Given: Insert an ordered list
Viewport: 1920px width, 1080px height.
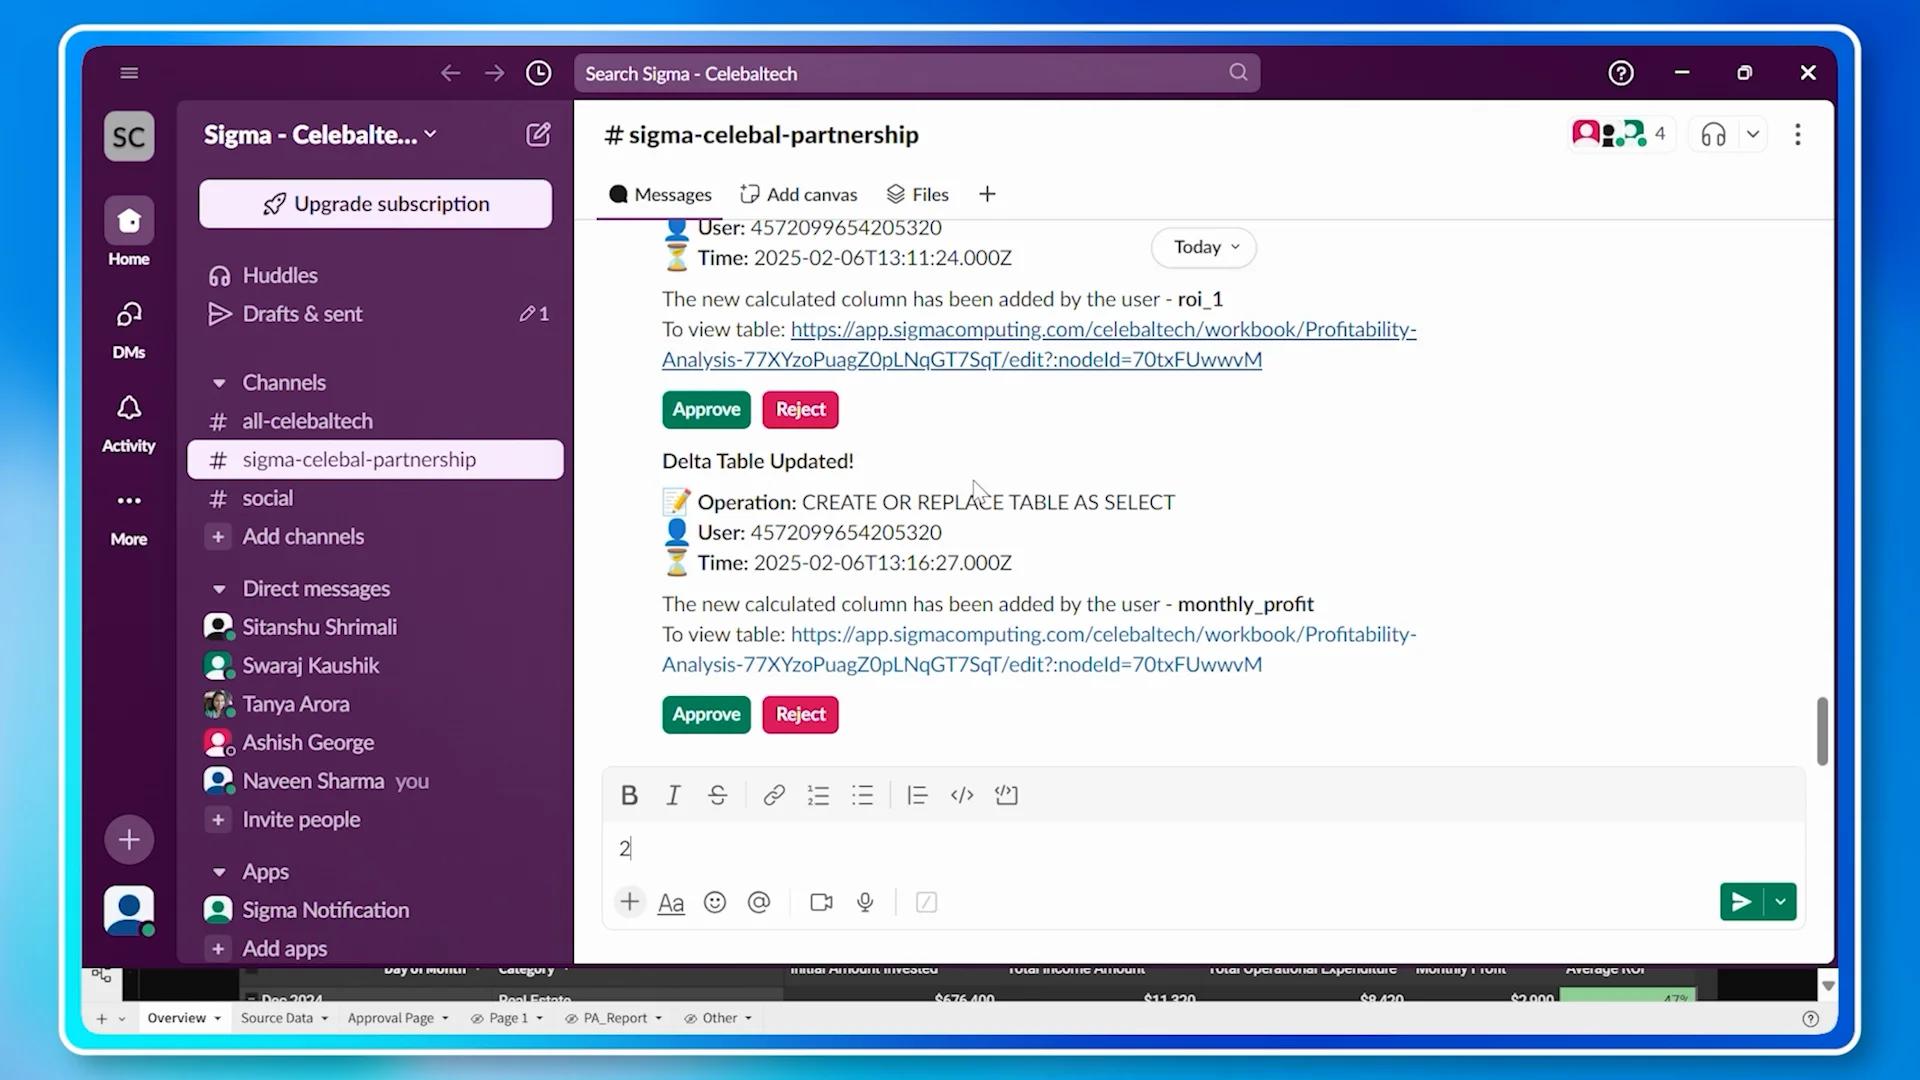Looking at the screenshot, I should click(819, 796).
